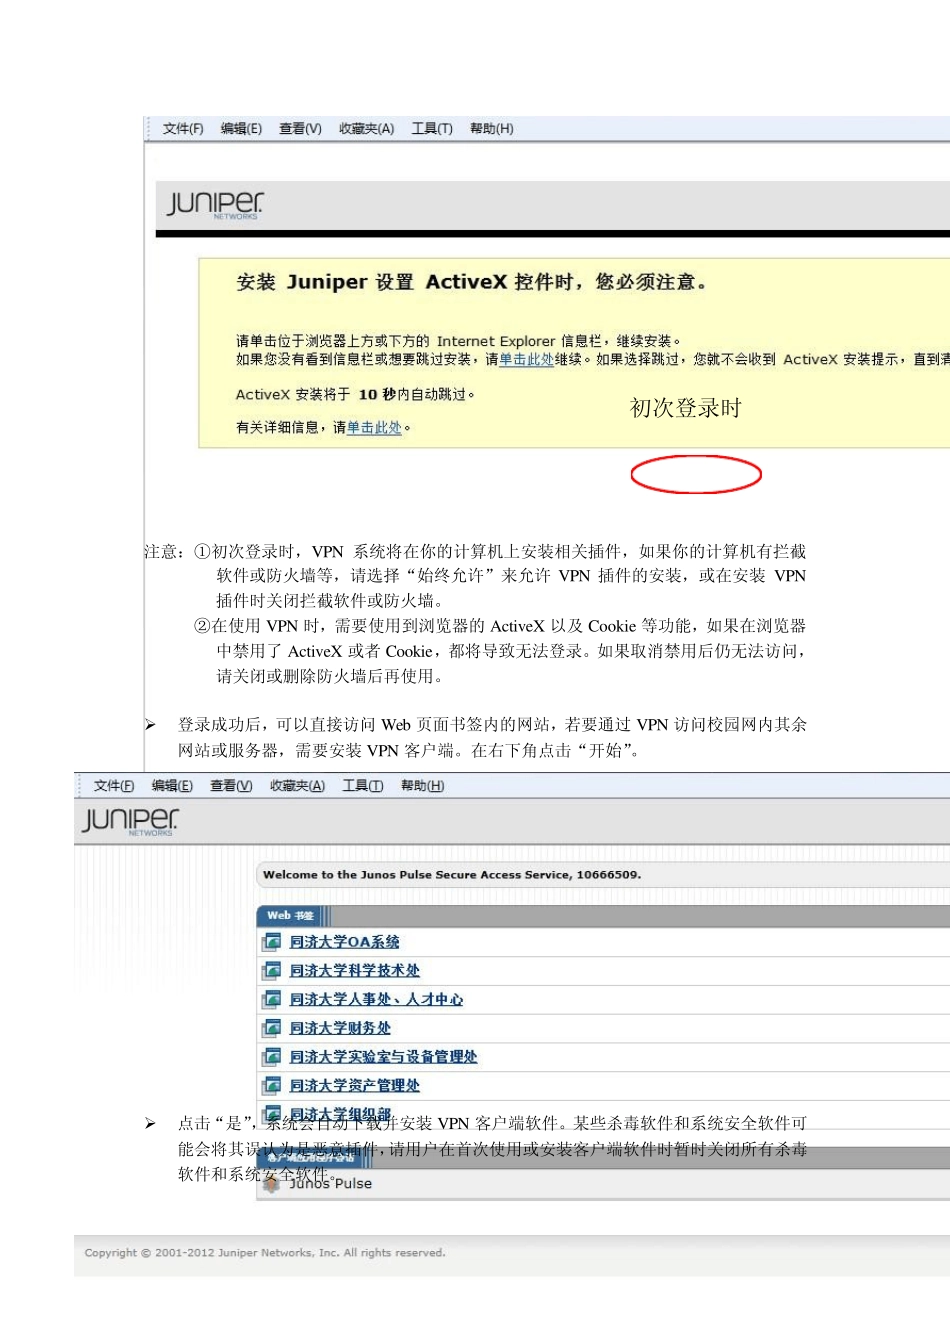Click bookmark icon beside 同济大学科学技术处

click(x=271, y=971)
